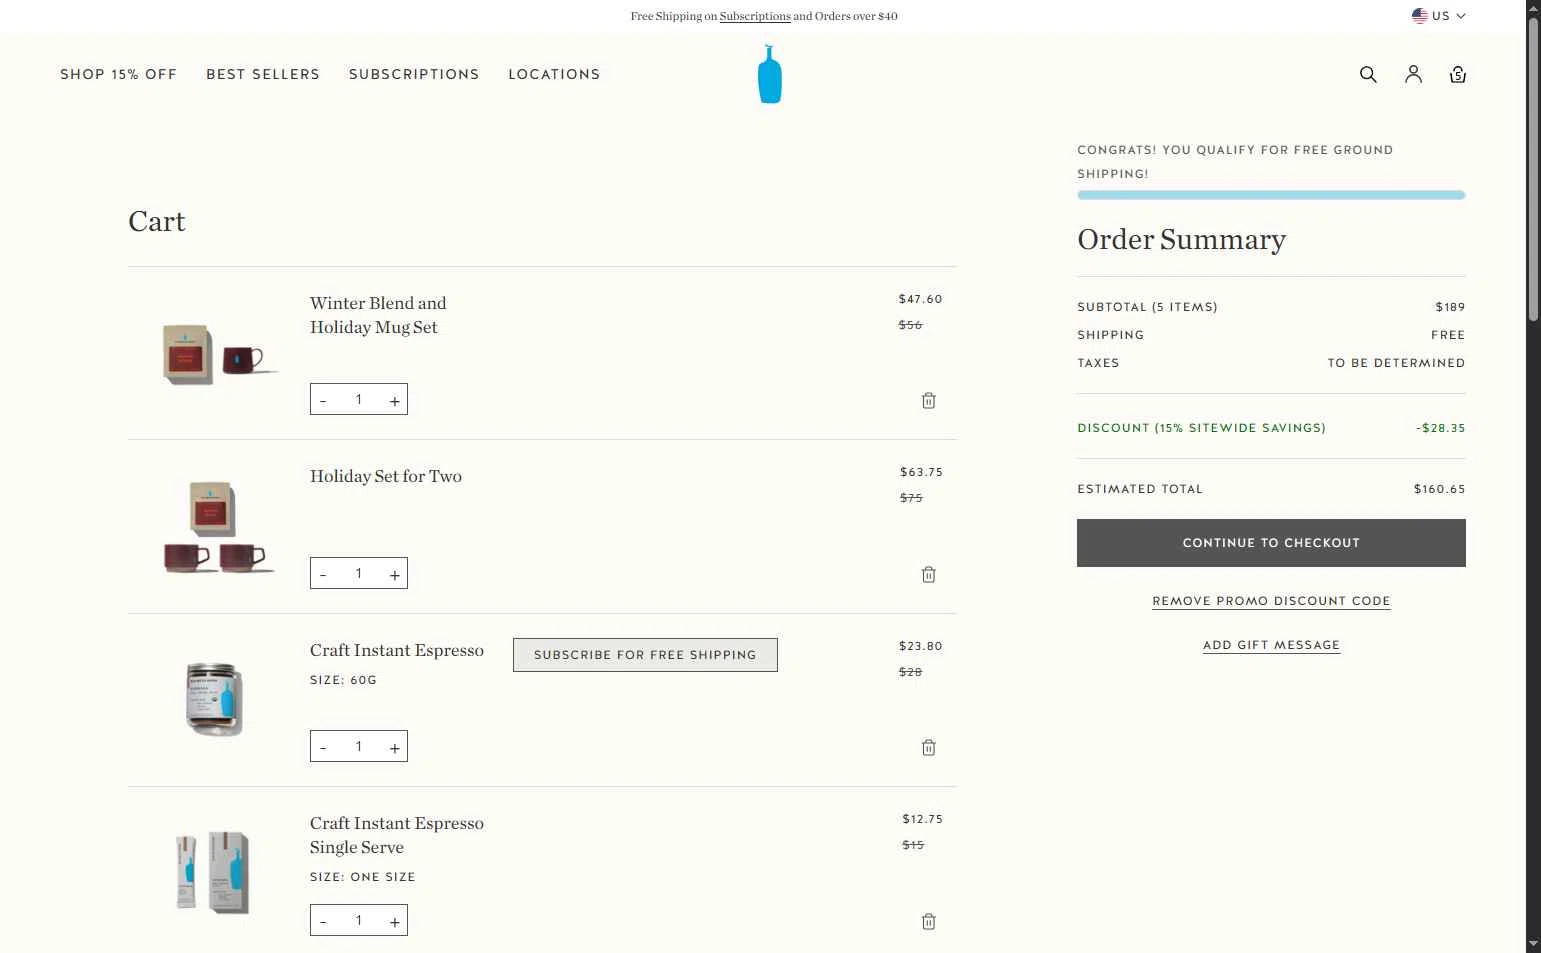This screenshot has width=1541, height=953.
Task: Click the Blue Bottle logo
Action: 769,74
